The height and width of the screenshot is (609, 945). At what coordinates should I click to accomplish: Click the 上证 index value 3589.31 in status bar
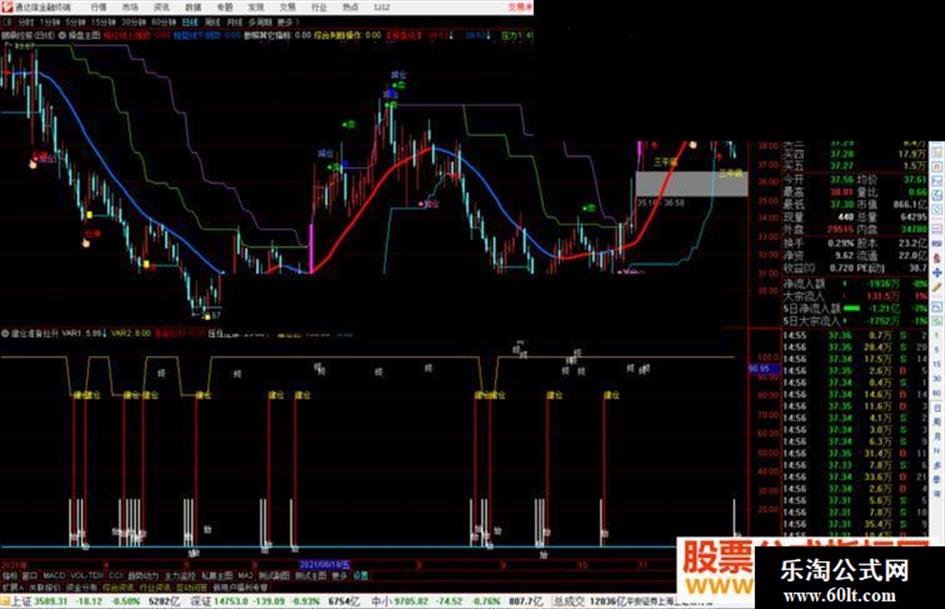point(50,601)
